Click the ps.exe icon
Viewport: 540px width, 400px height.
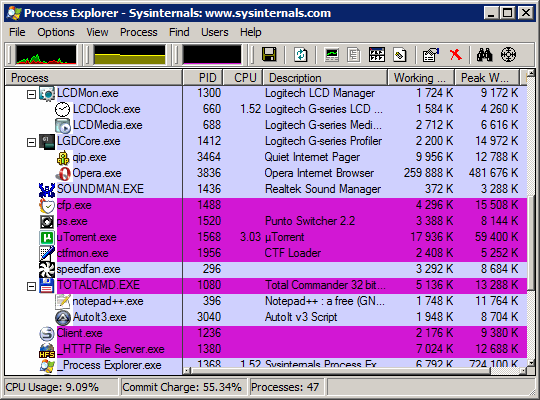(47, 222)
